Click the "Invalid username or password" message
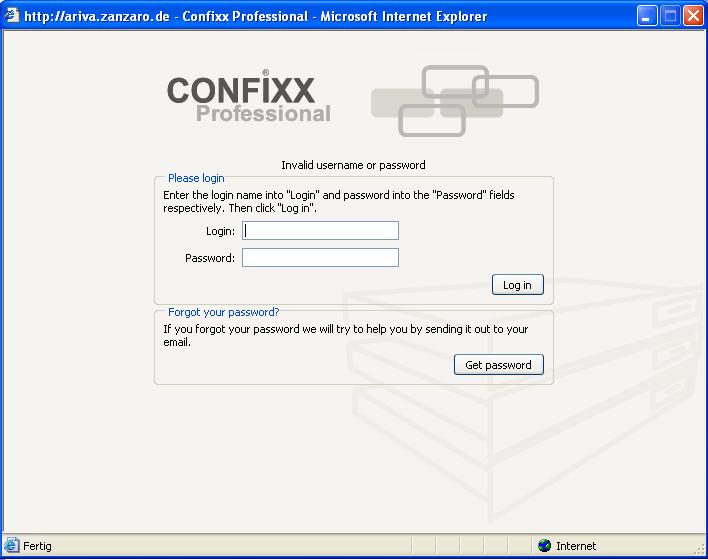 353,165
